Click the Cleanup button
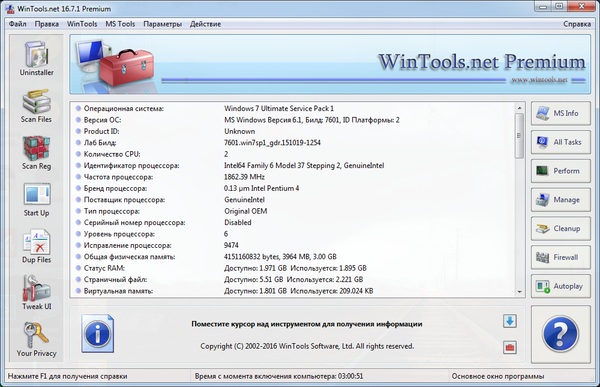Screen dimensions: 600x387 (x=561, y=229)
